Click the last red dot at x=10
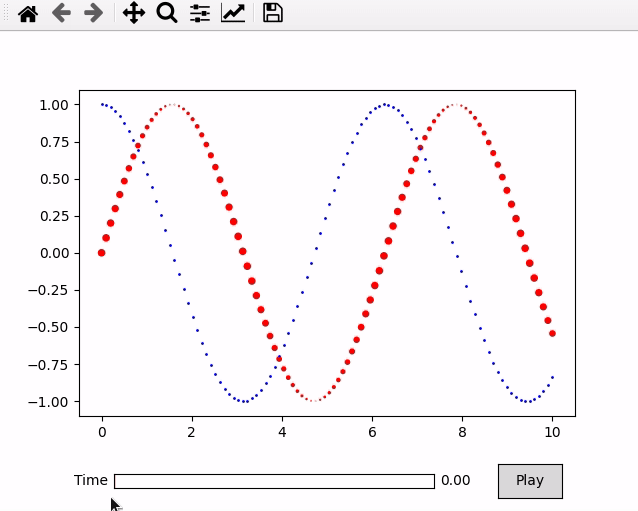The image size is (638, 511). (552, 334)
